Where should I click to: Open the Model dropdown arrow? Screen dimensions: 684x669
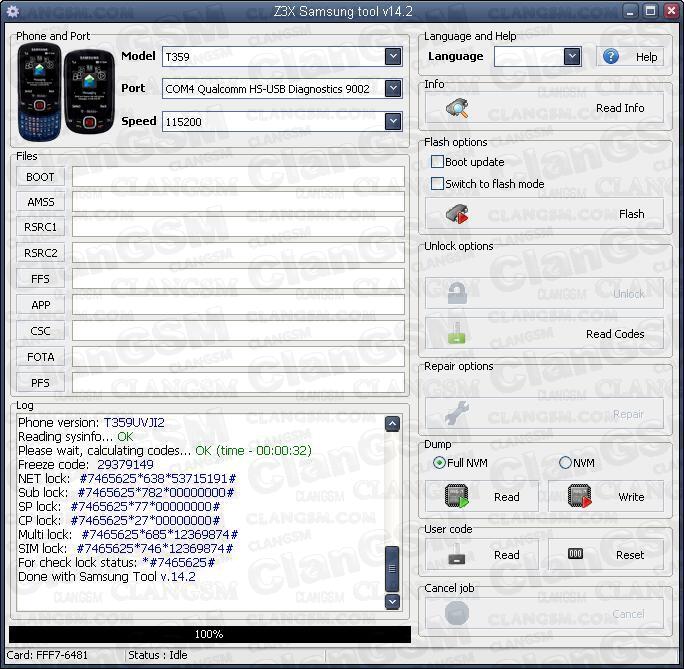click(393, 56)
